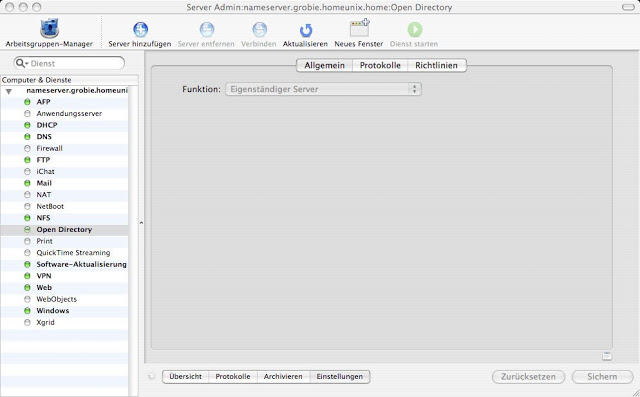Click the Zurücksetzen button
This screenshot has height=397, width=640.
(528, 377)
